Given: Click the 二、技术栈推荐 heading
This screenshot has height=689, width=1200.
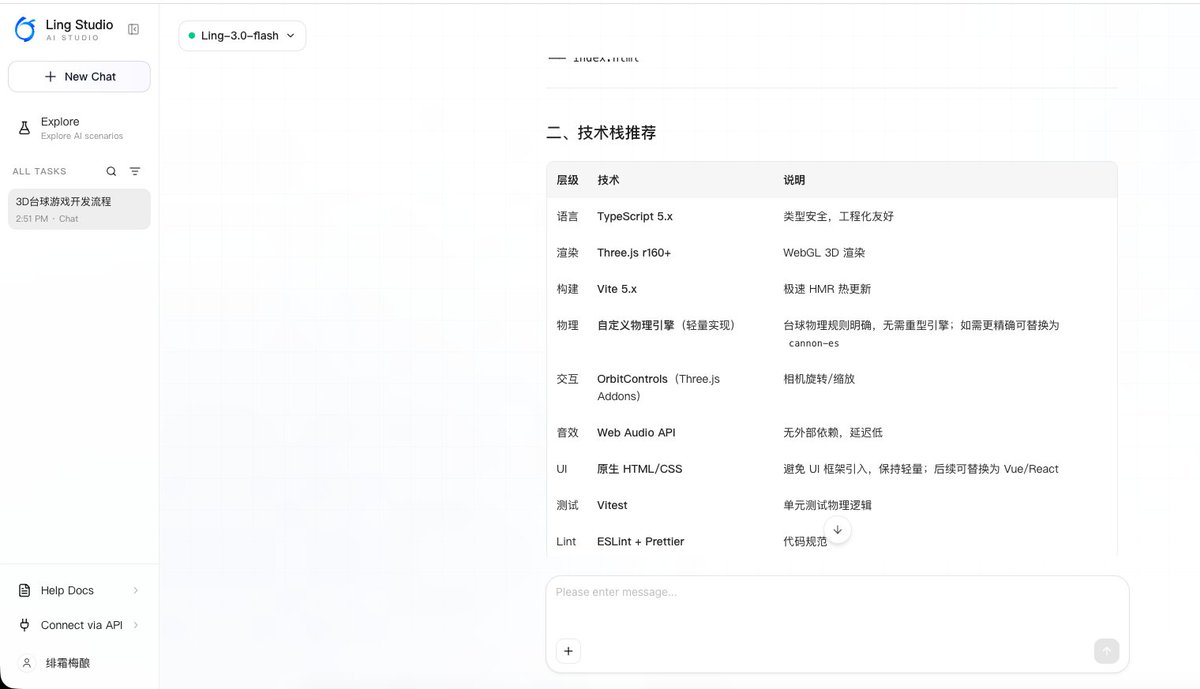Looking at the screenshot, I should pyautogui.click(x=601, y=133).
